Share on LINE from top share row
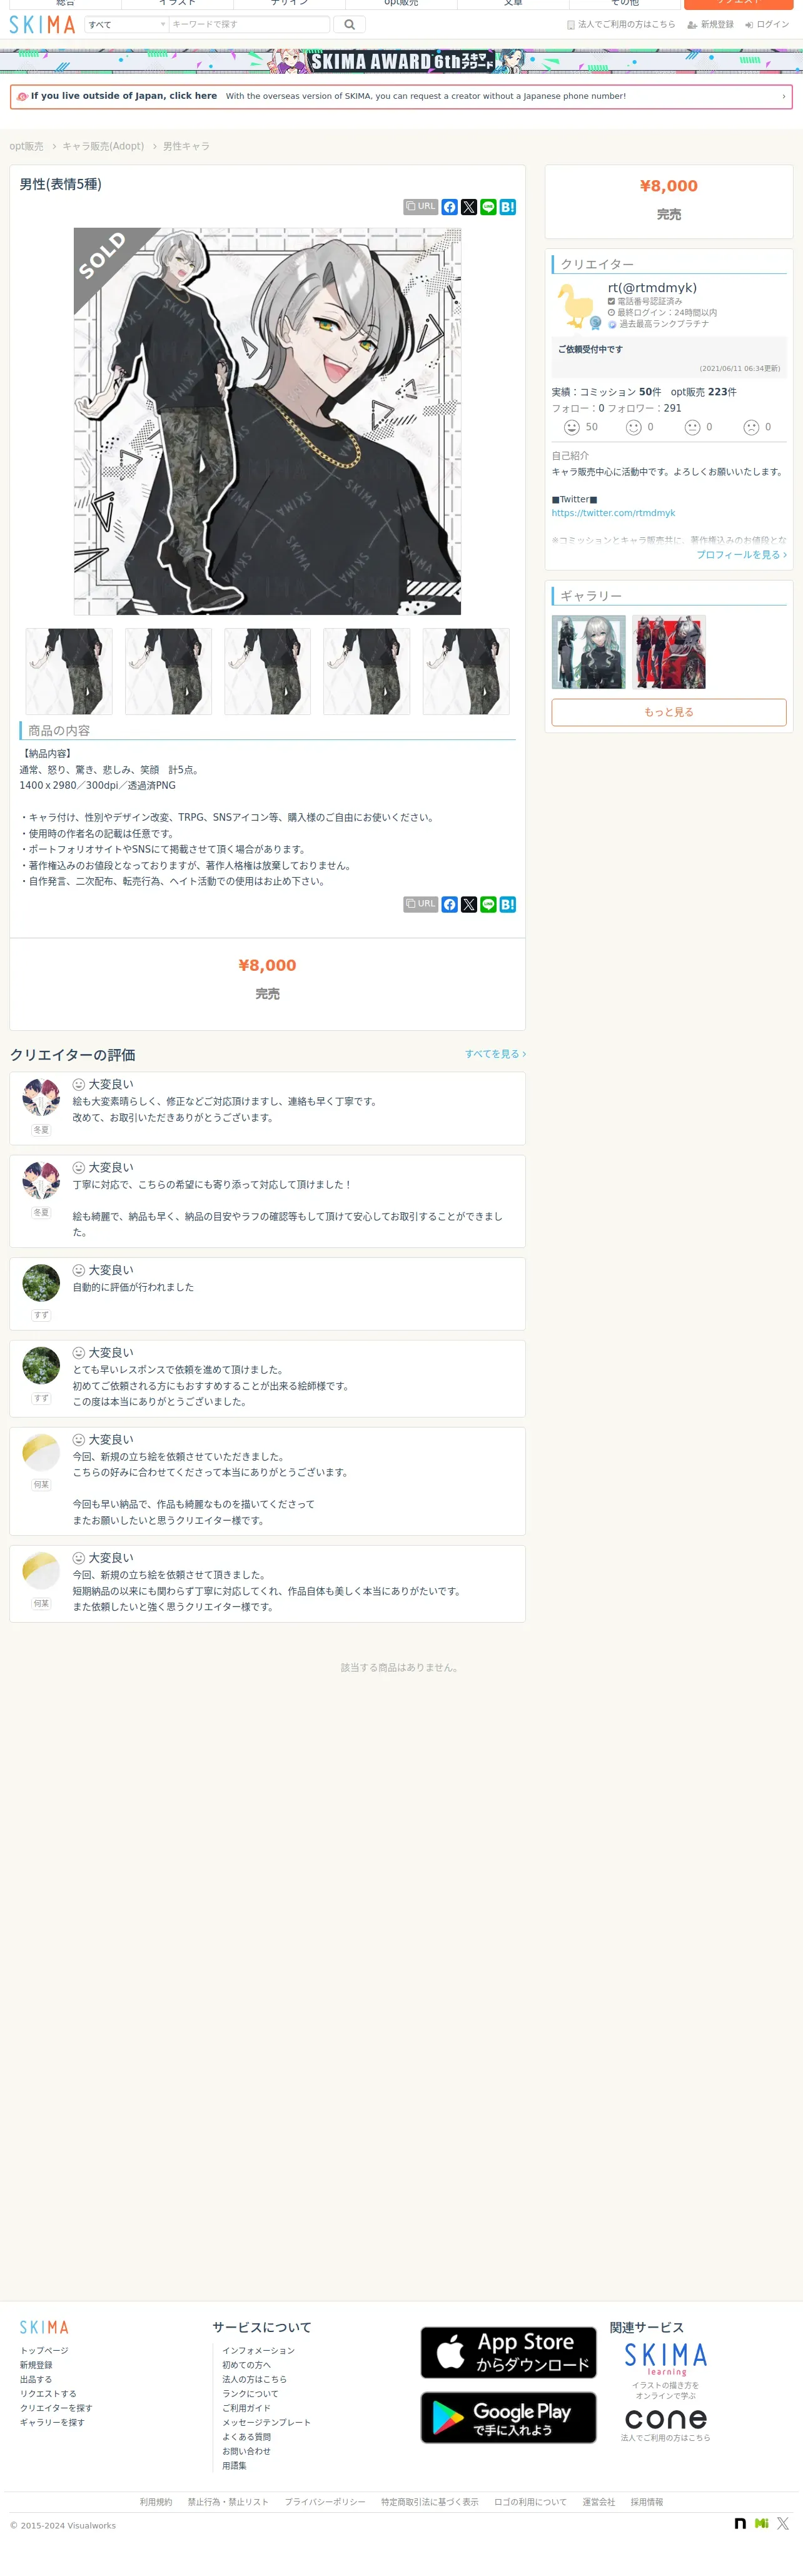This screenshot has height=2576, width=803. click(488, 207)
